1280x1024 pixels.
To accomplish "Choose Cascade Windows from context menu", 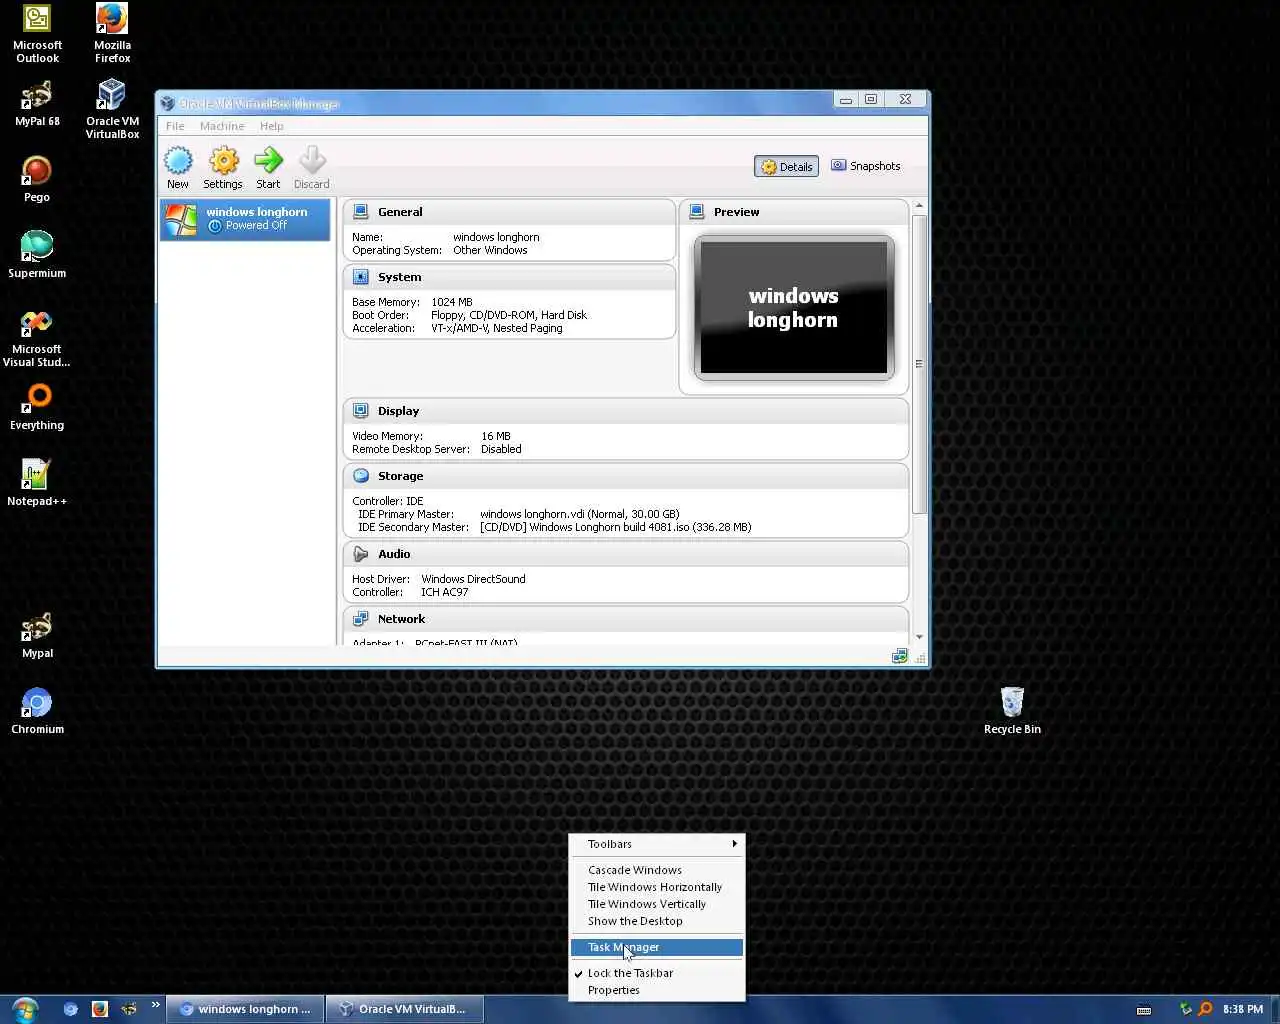I will click(657, 870).
